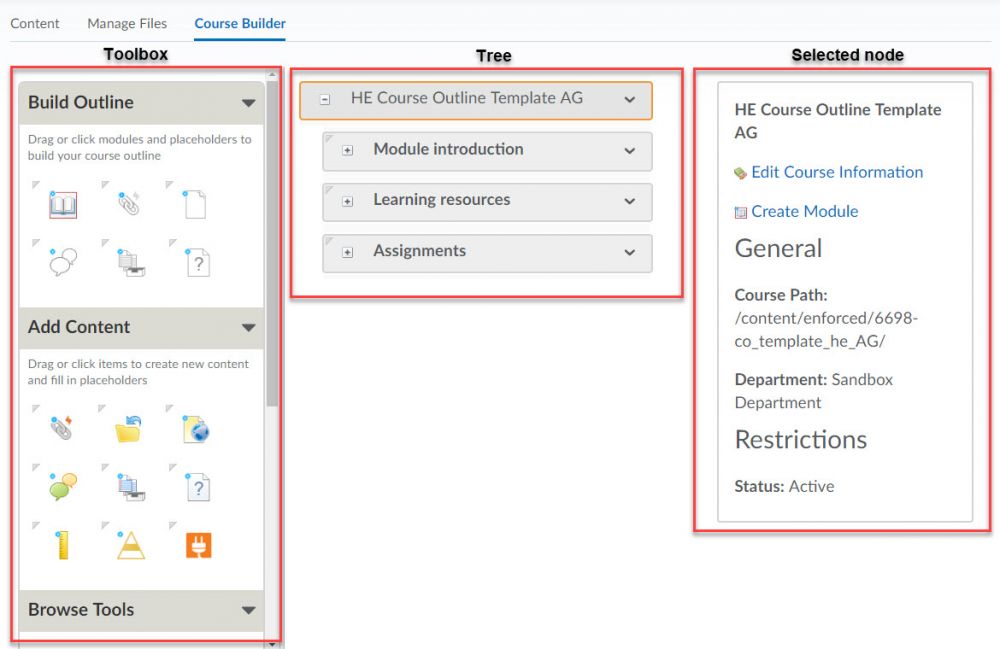The width and height of the screenshot is (1000, 649).
Task: Click the Create Module link
Action: [804, 211]
